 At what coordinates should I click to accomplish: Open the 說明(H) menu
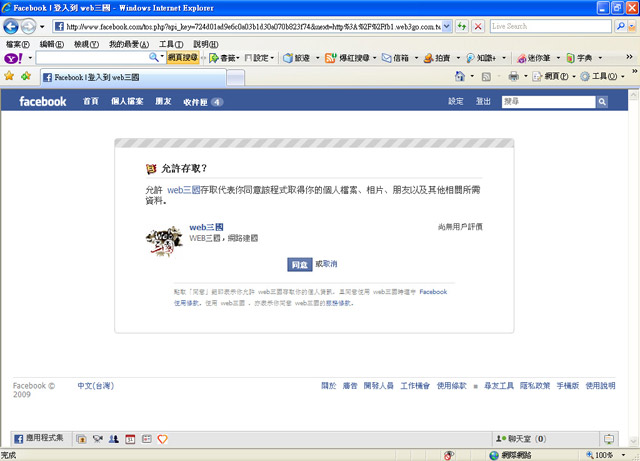coord(205,44)
